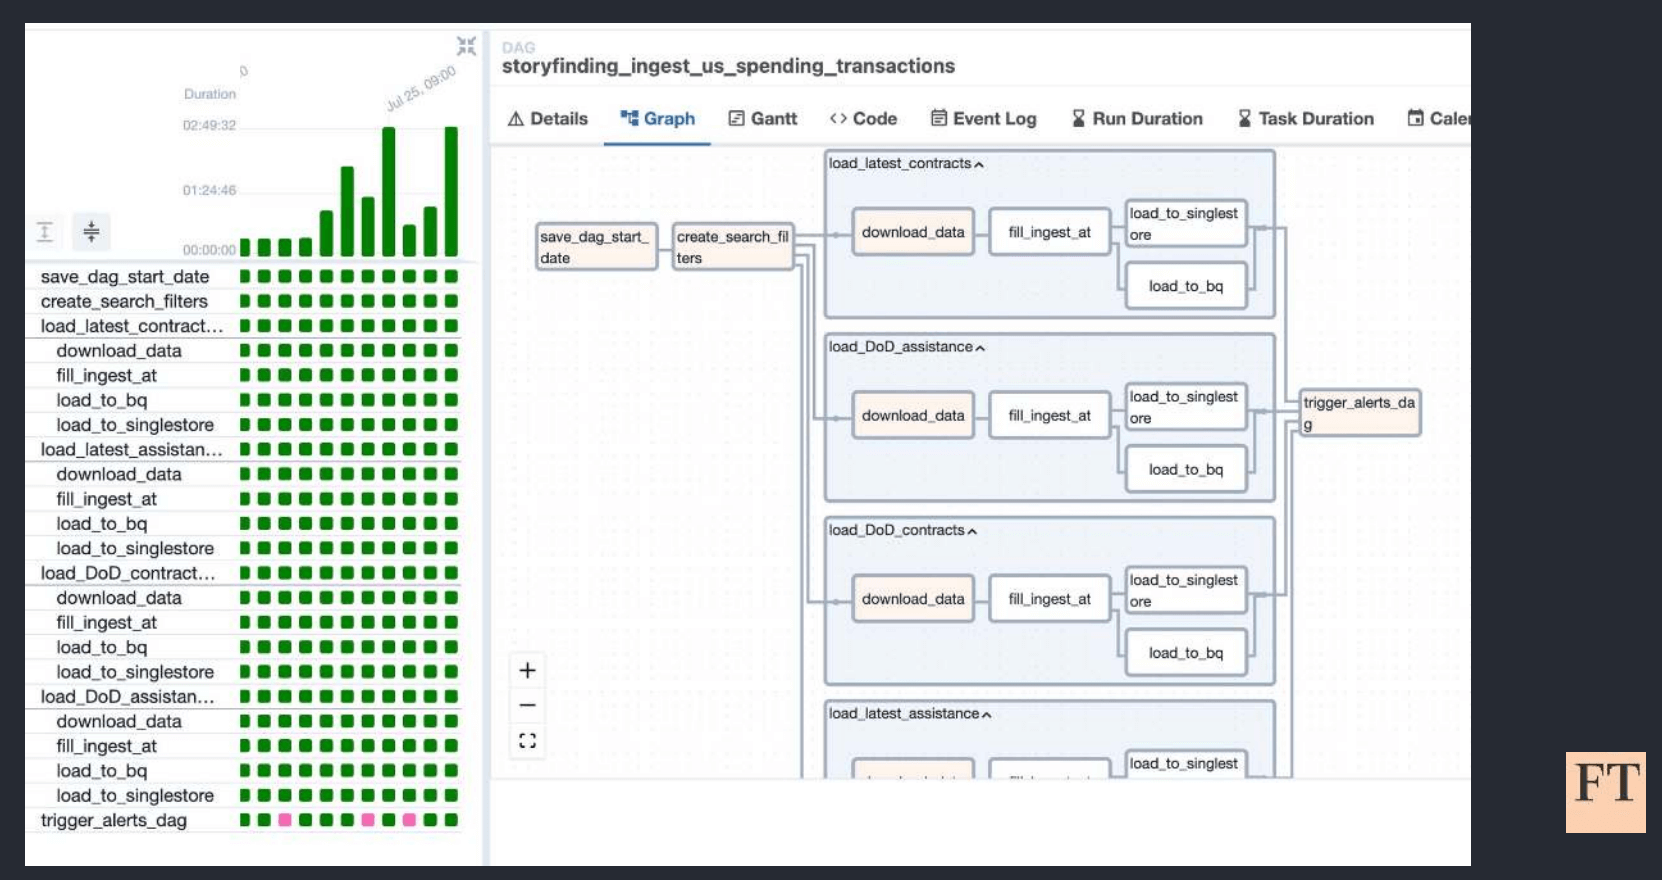Select the save_dag_start_date graph node
The width and height of the screenshot is (1662, 880).
coord(596,247)
